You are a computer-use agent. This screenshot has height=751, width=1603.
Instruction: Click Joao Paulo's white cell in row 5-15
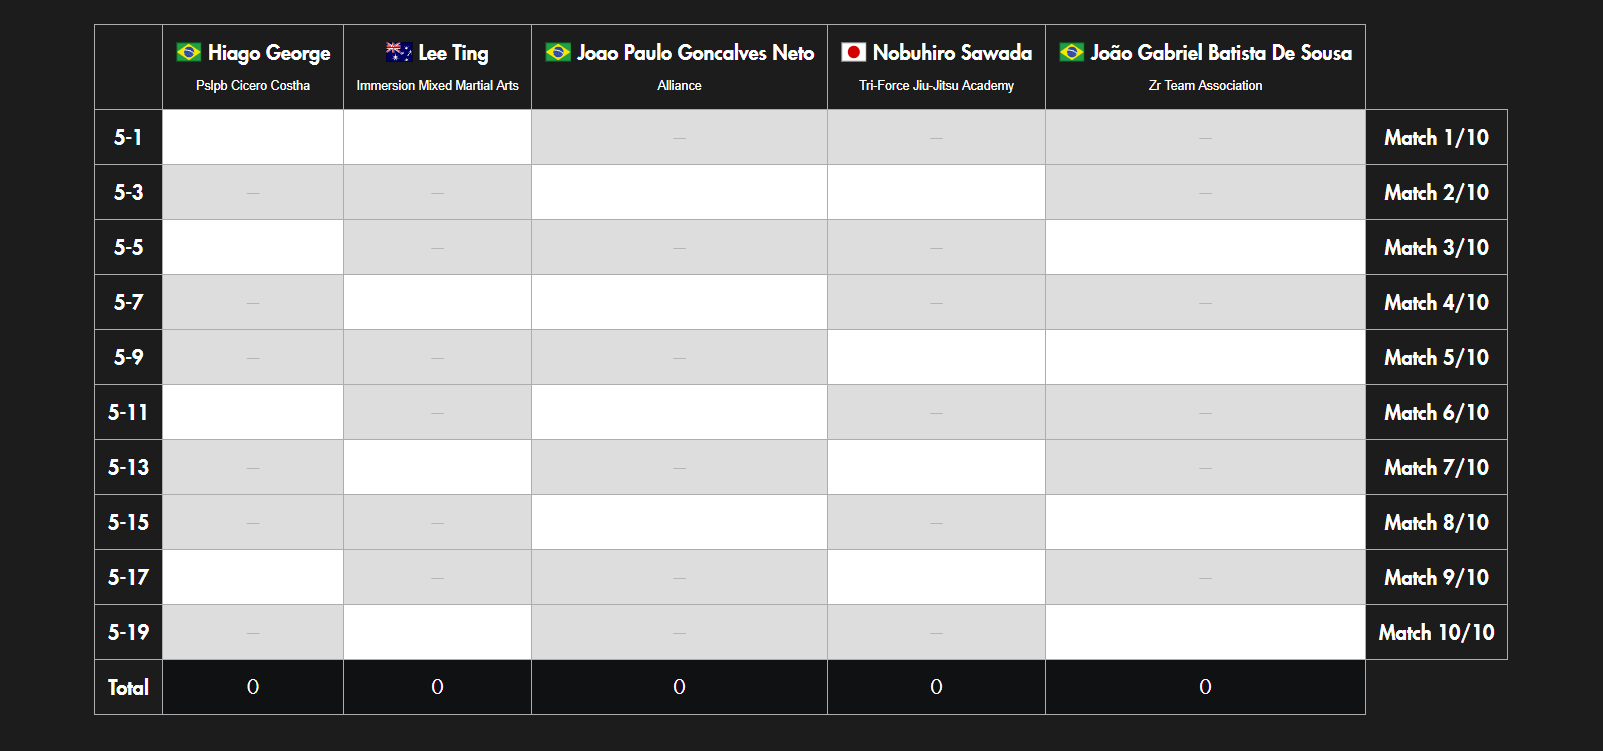click(679, 522)
